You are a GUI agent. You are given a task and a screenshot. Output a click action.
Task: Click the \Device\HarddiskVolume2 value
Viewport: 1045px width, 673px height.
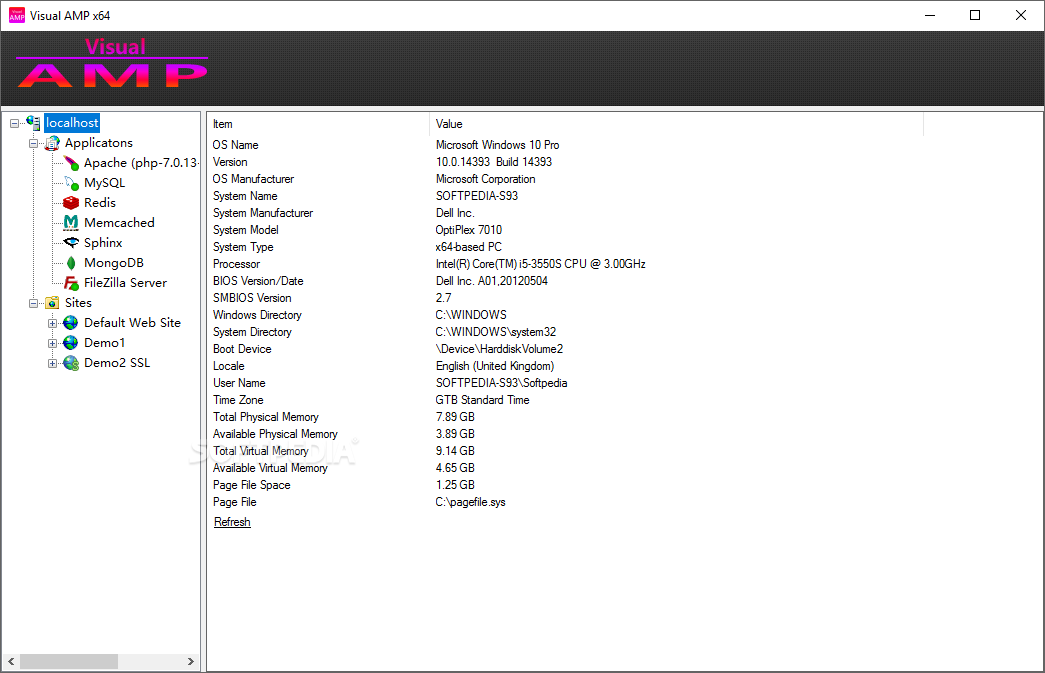point(499,348)
